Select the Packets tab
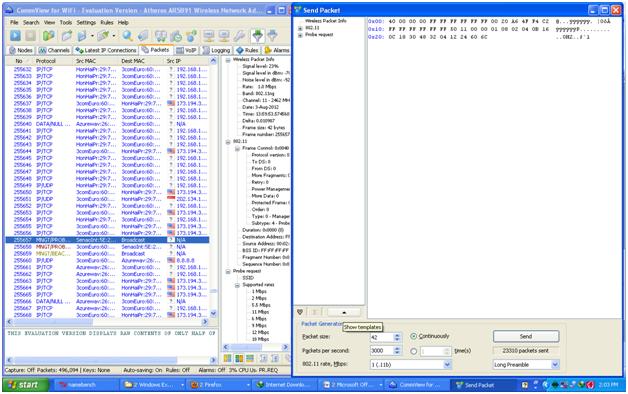This screenshot has height=394, width=628. click(155, 50)
